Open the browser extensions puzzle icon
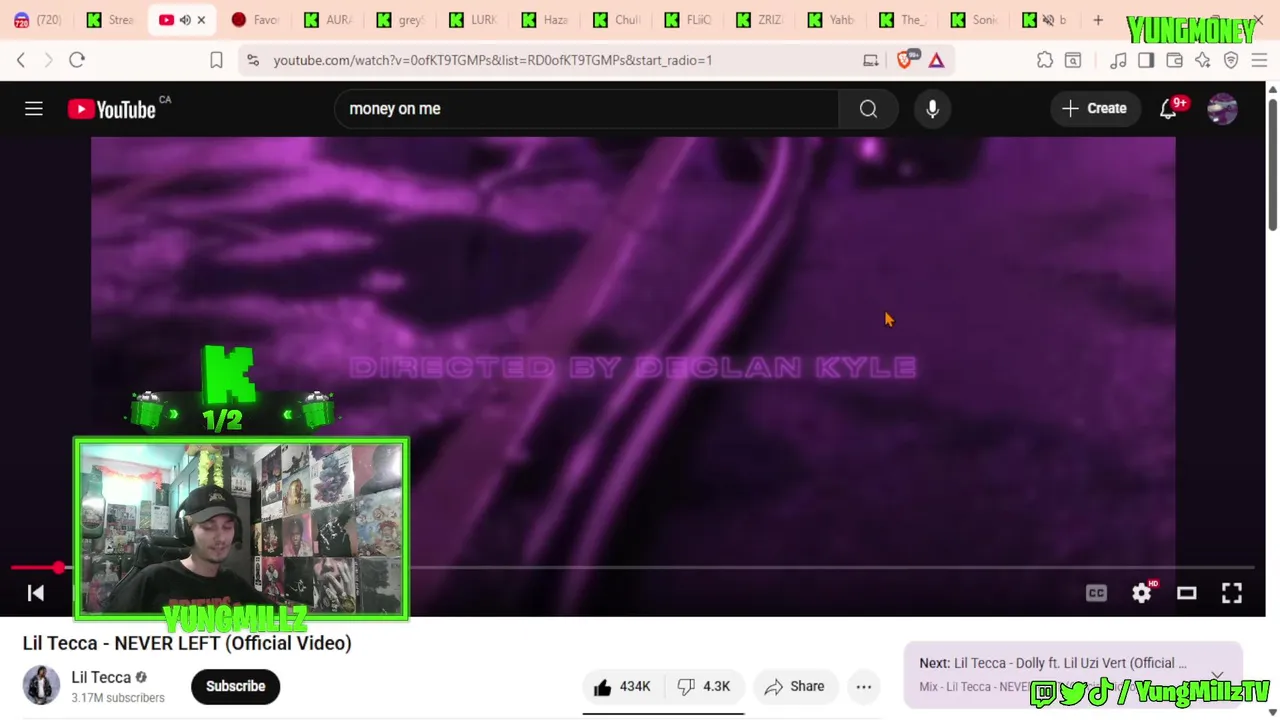 point(1045,60)
